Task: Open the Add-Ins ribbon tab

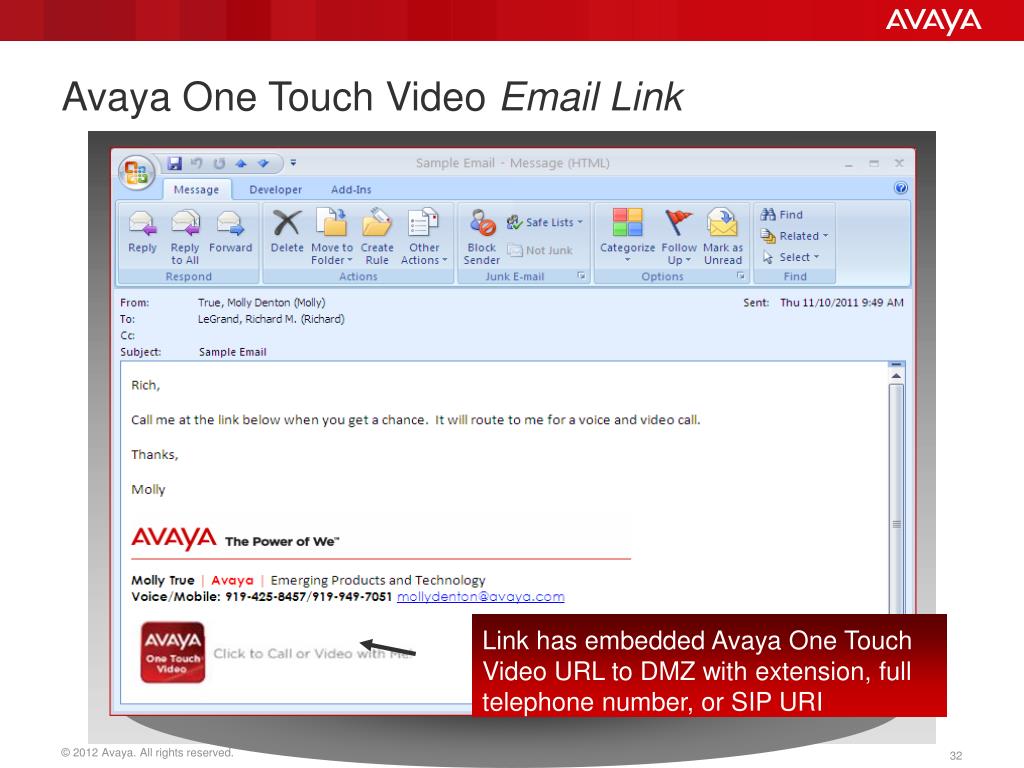Action: [351, 189]
